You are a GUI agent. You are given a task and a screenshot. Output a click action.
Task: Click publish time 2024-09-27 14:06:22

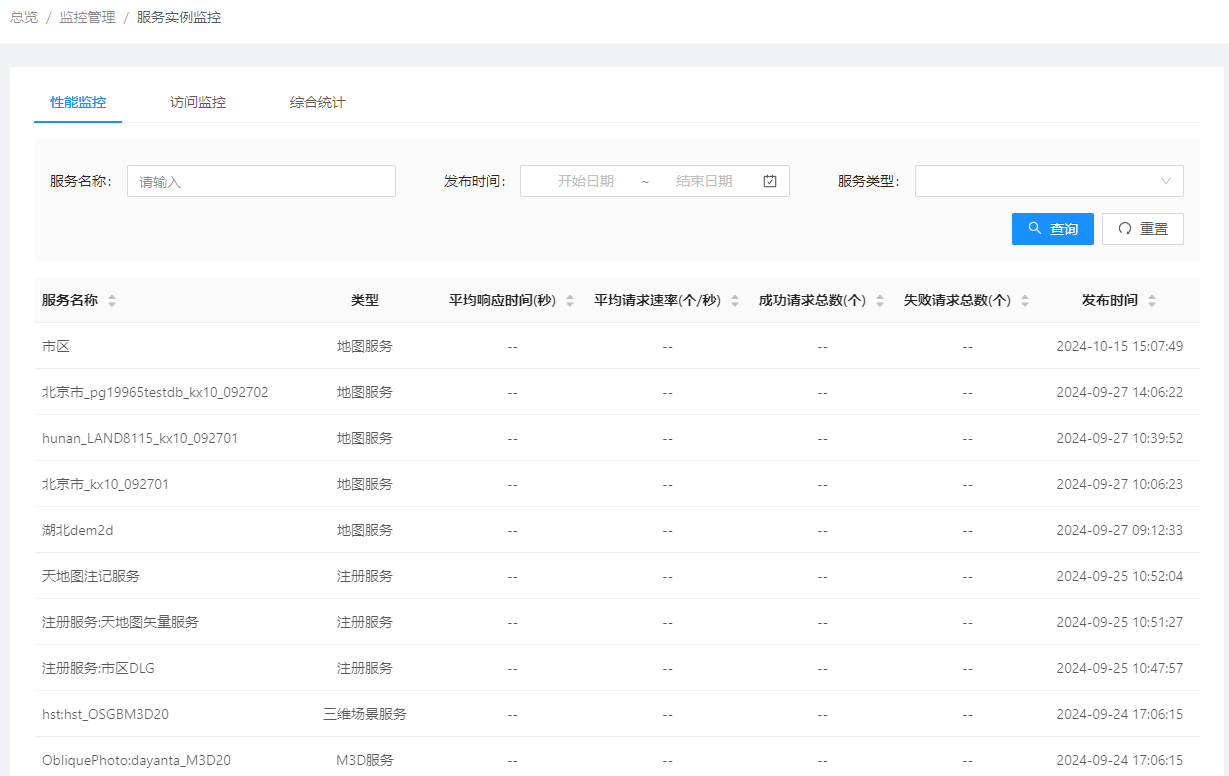tap(1120, 392)
